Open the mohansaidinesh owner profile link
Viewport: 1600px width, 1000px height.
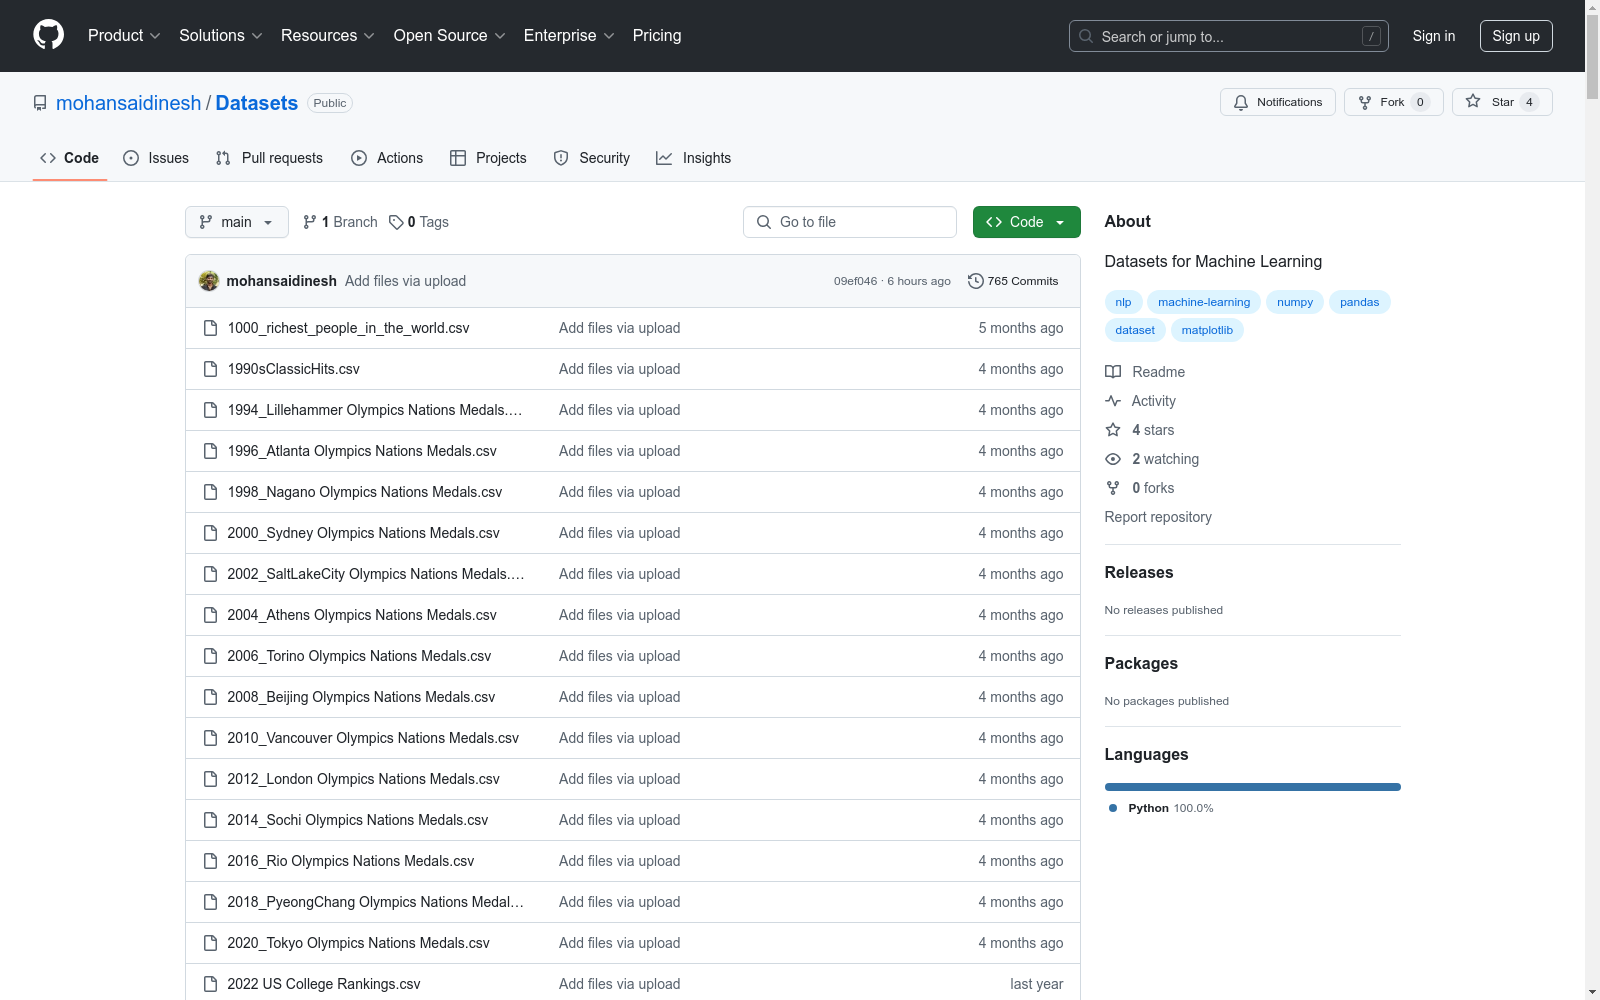pos(129,103)
